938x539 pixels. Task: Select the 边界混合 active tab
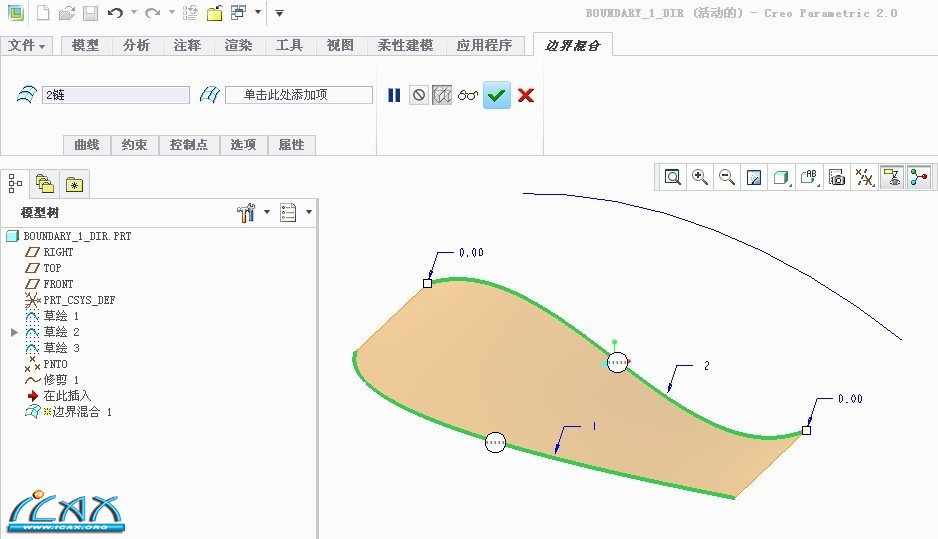click(572, 45)
